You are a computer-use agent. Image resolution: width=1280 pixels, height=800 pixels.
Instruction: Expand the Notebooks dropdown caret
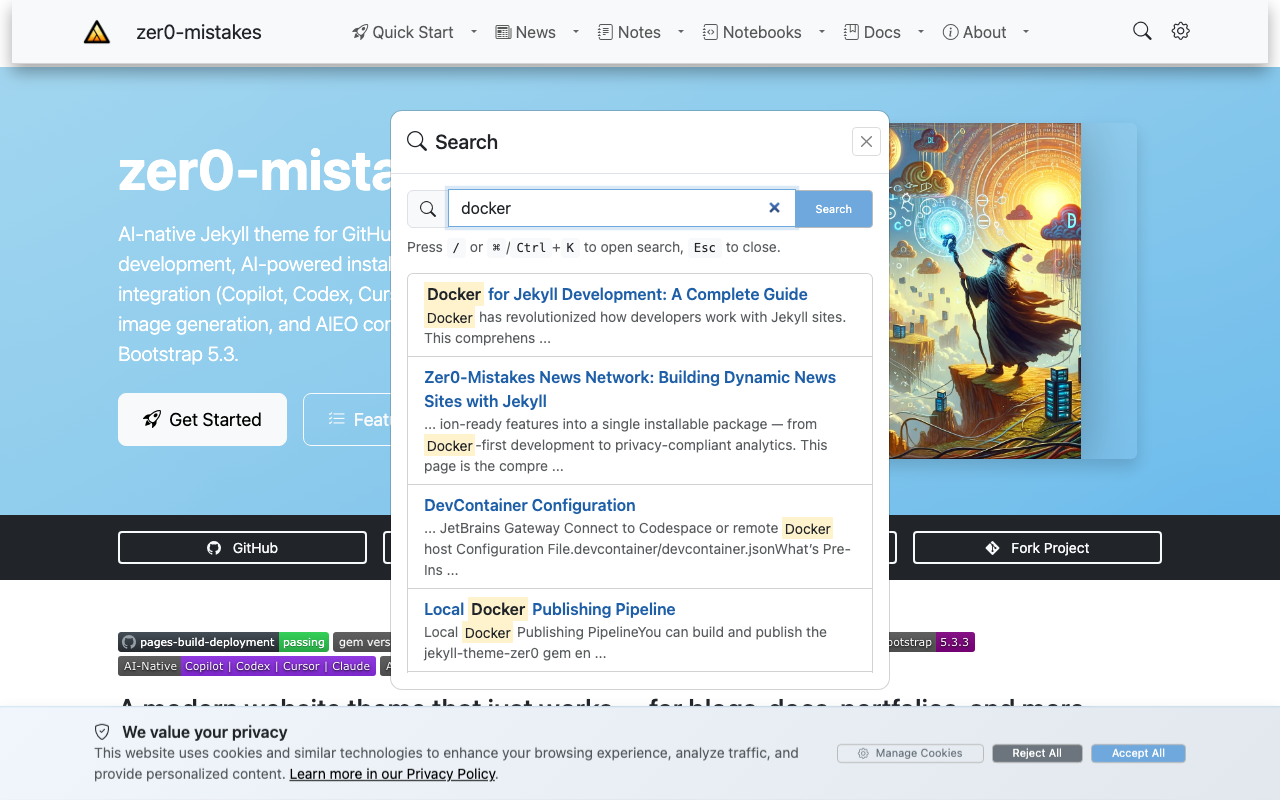pyautogui.click(x=822, y=32)
